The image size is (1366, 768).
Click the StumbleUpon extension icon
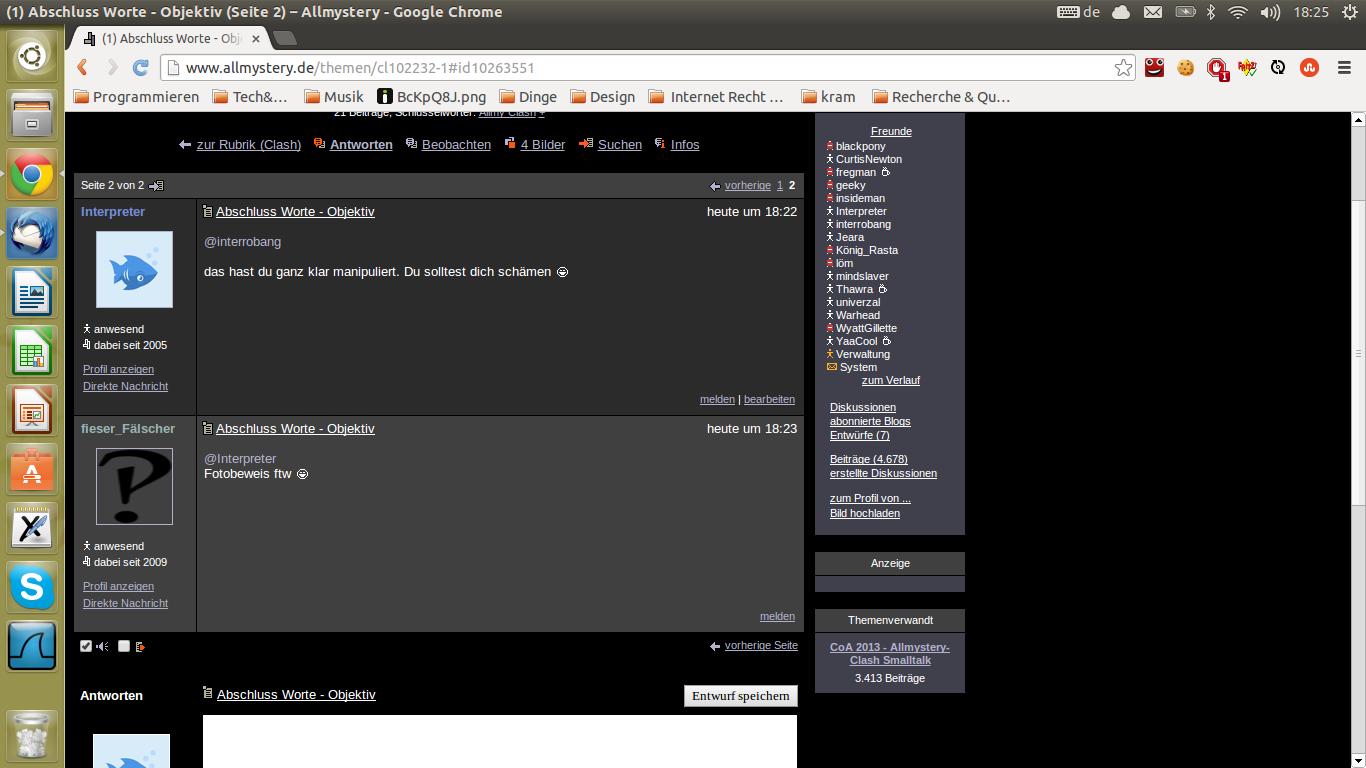[x=1308, y=68]
